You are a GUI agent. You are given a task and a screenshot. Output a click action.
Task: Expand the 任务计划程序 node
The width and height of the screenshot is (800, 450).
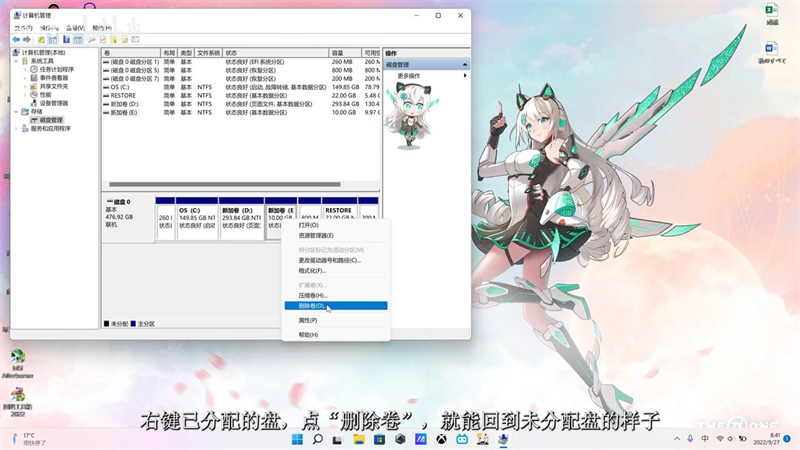click(25, 69)
